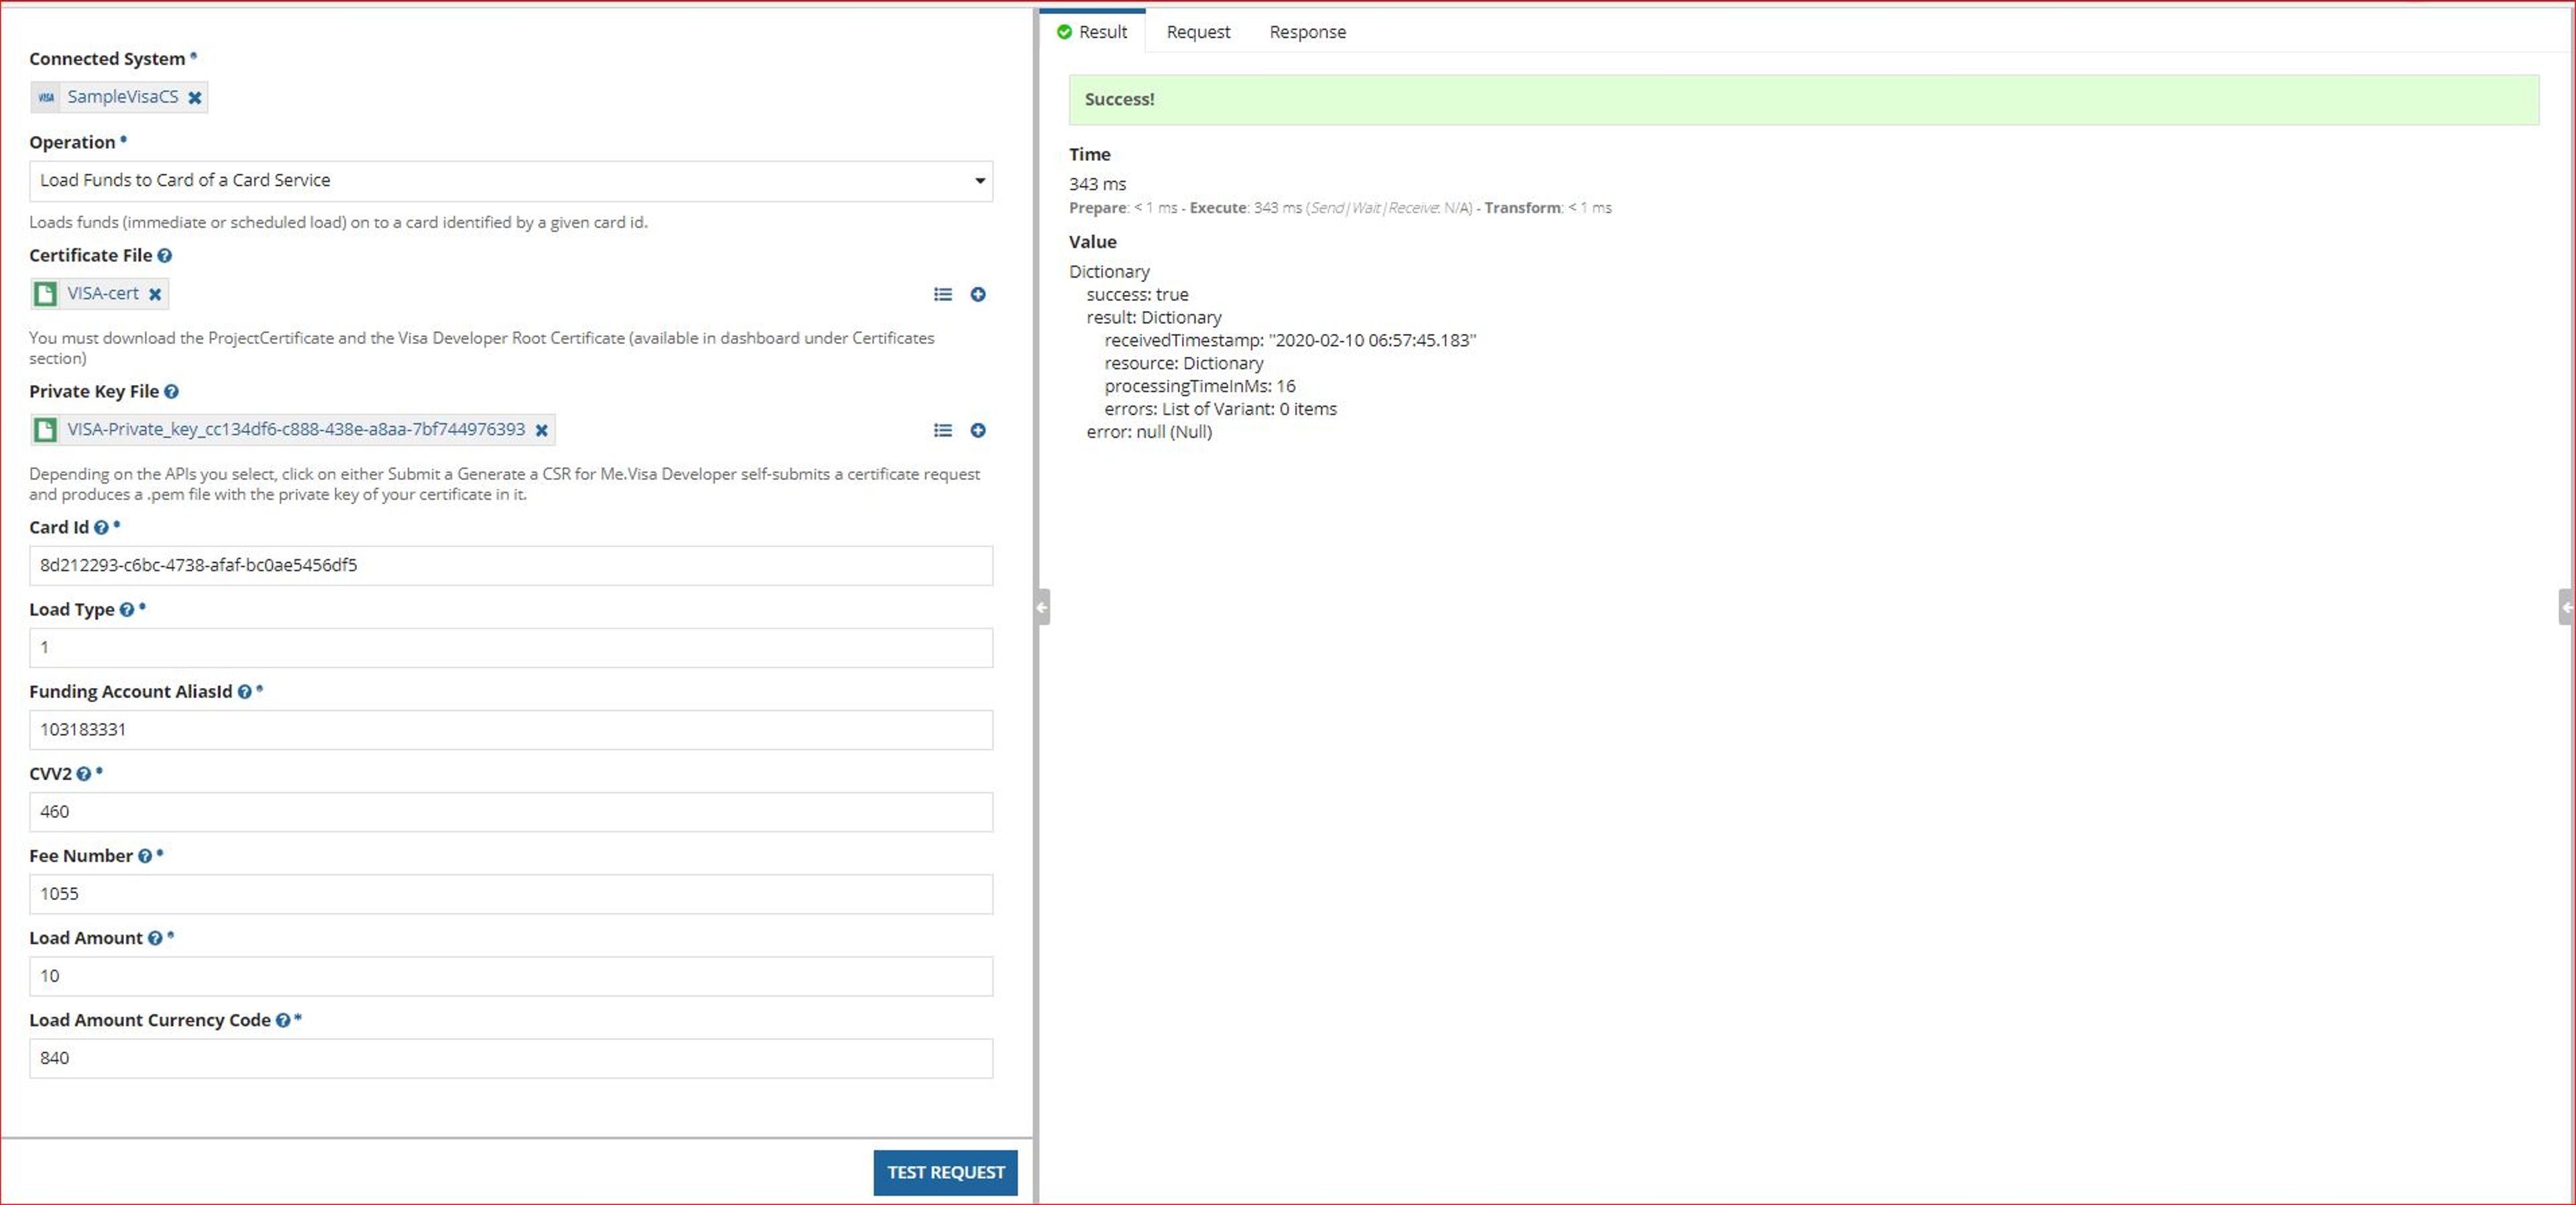Click 'processingTimeInMs: 16' line

click(x=1200, y=386)
